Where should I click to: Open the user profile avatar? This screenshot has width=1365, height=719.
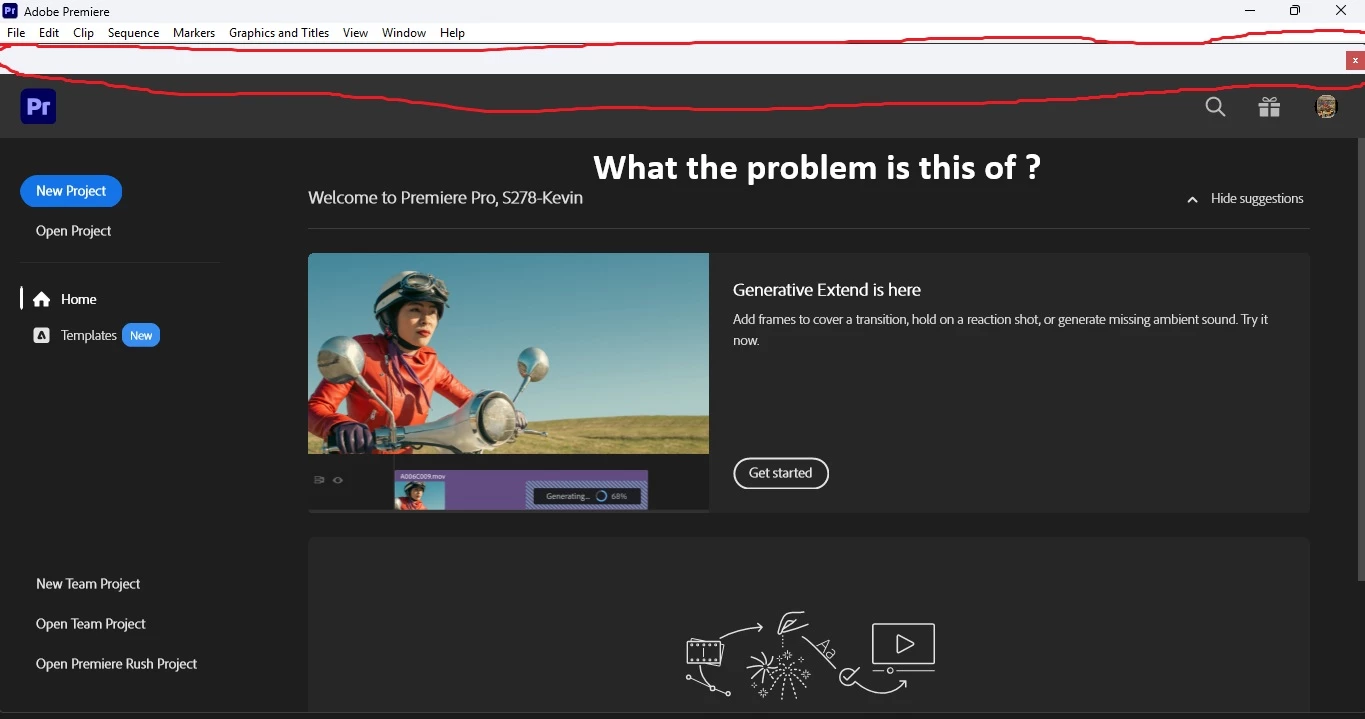(x=1326, y=107)
